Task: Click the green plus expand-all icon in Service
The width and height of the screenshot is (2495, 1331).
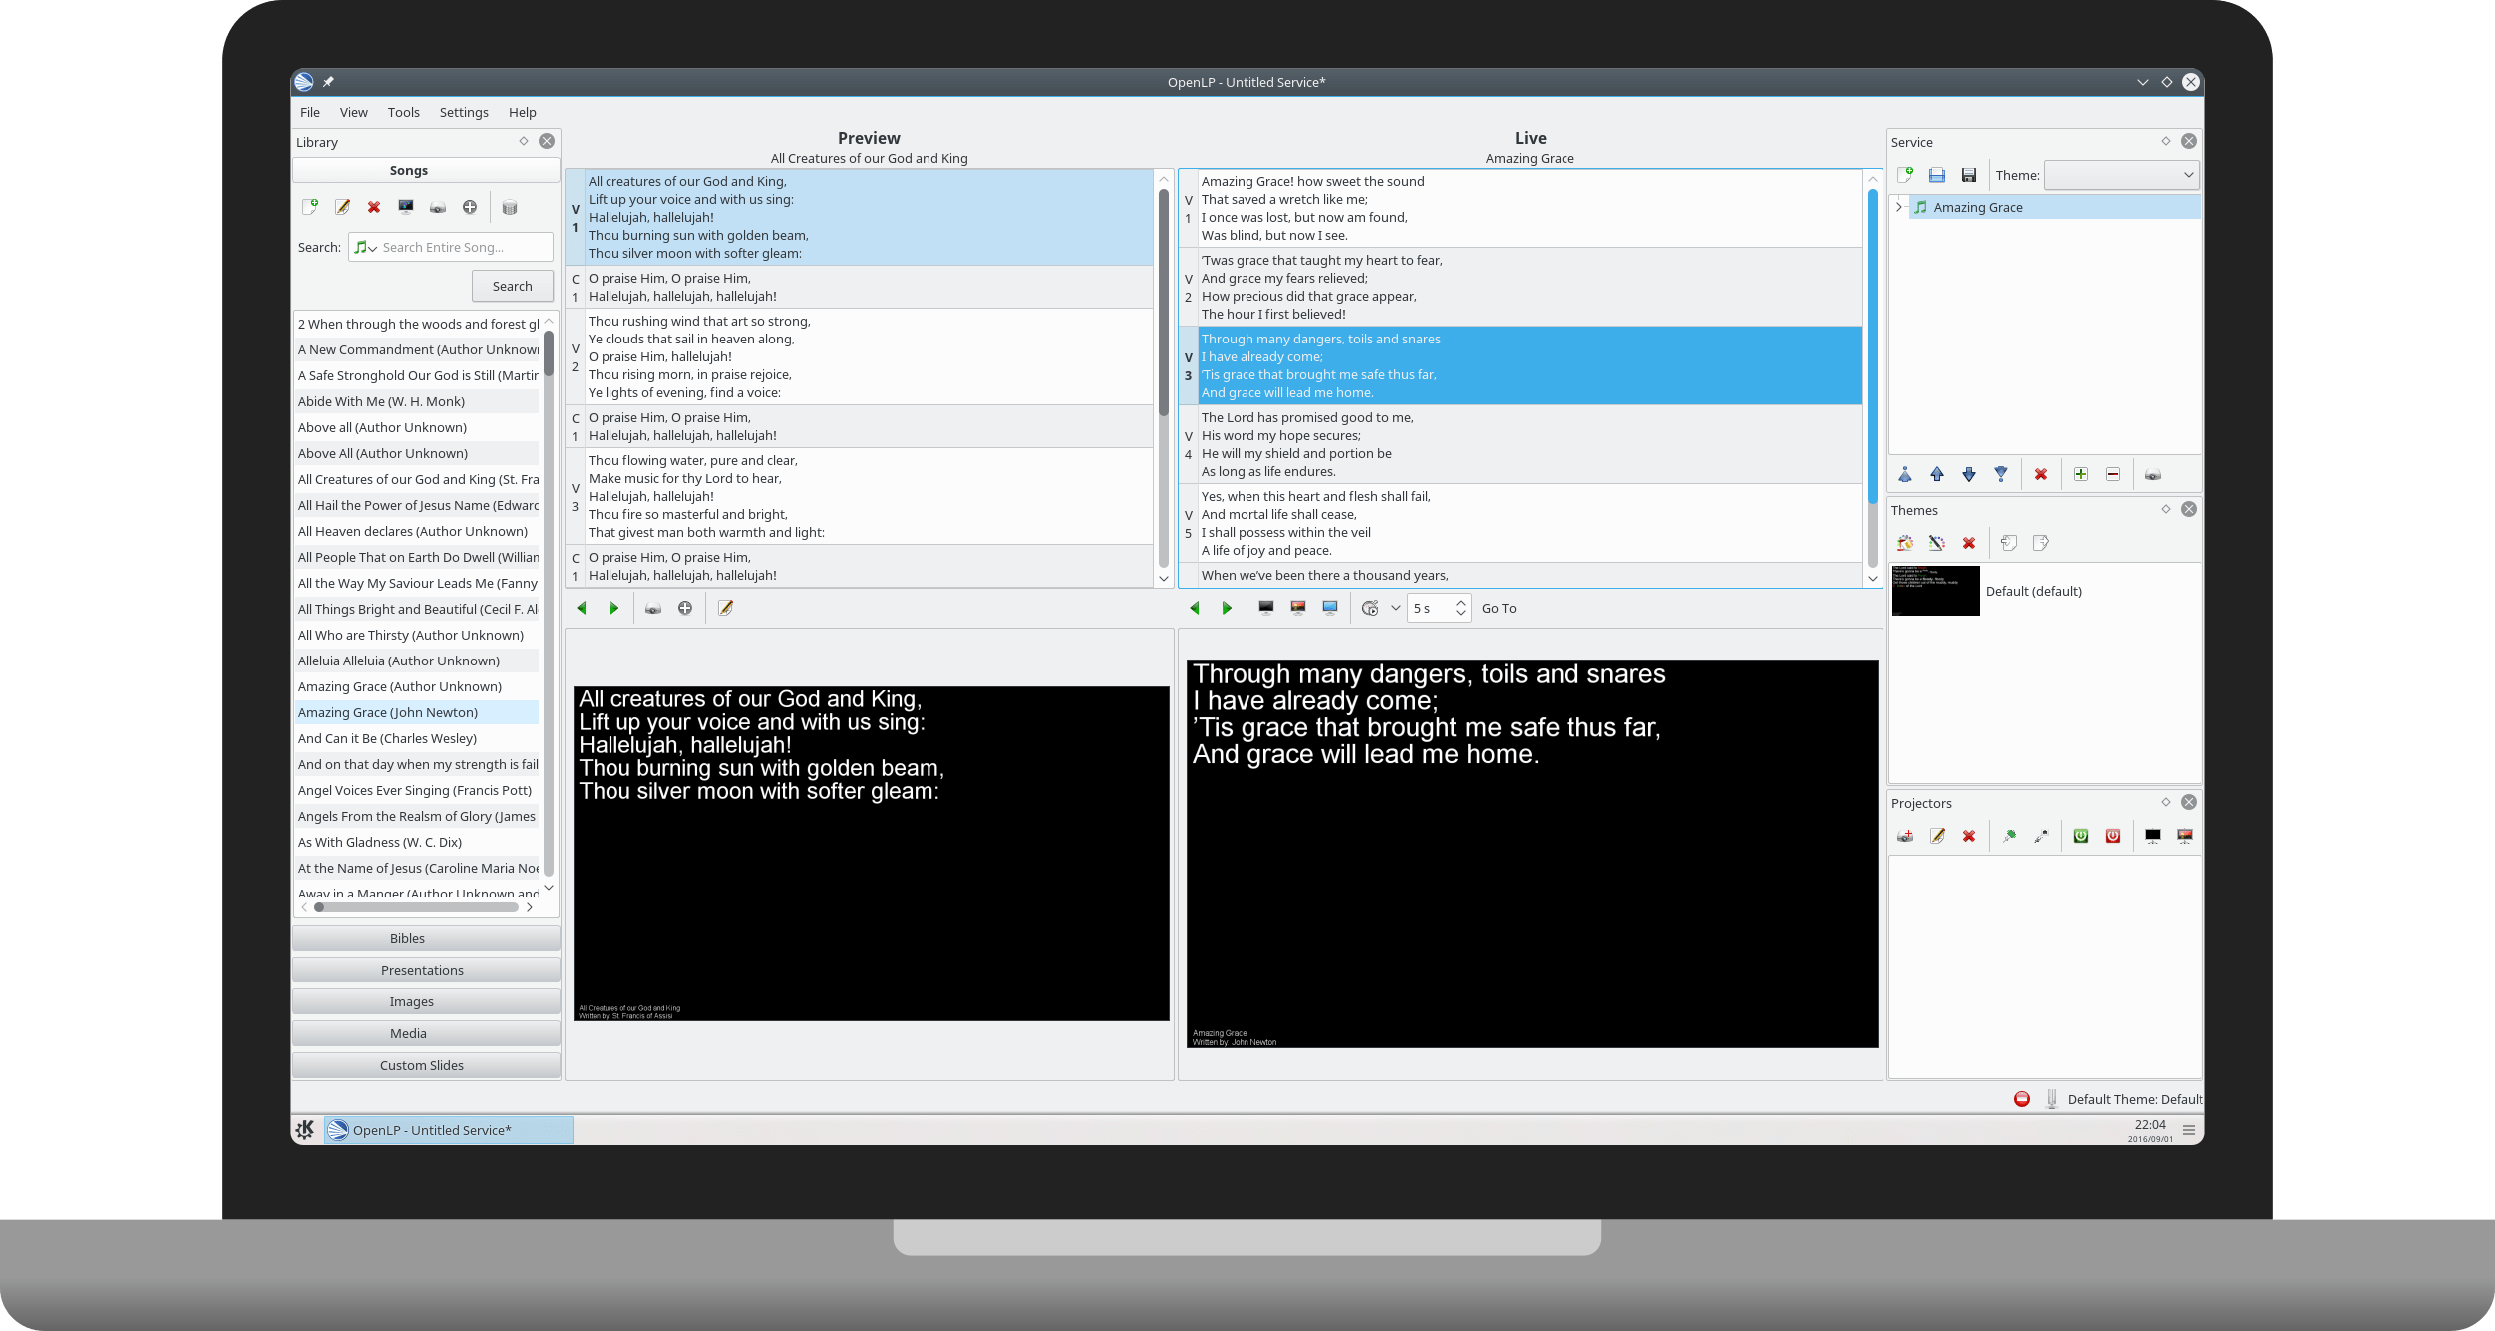Action: (x=2081, y=474)
